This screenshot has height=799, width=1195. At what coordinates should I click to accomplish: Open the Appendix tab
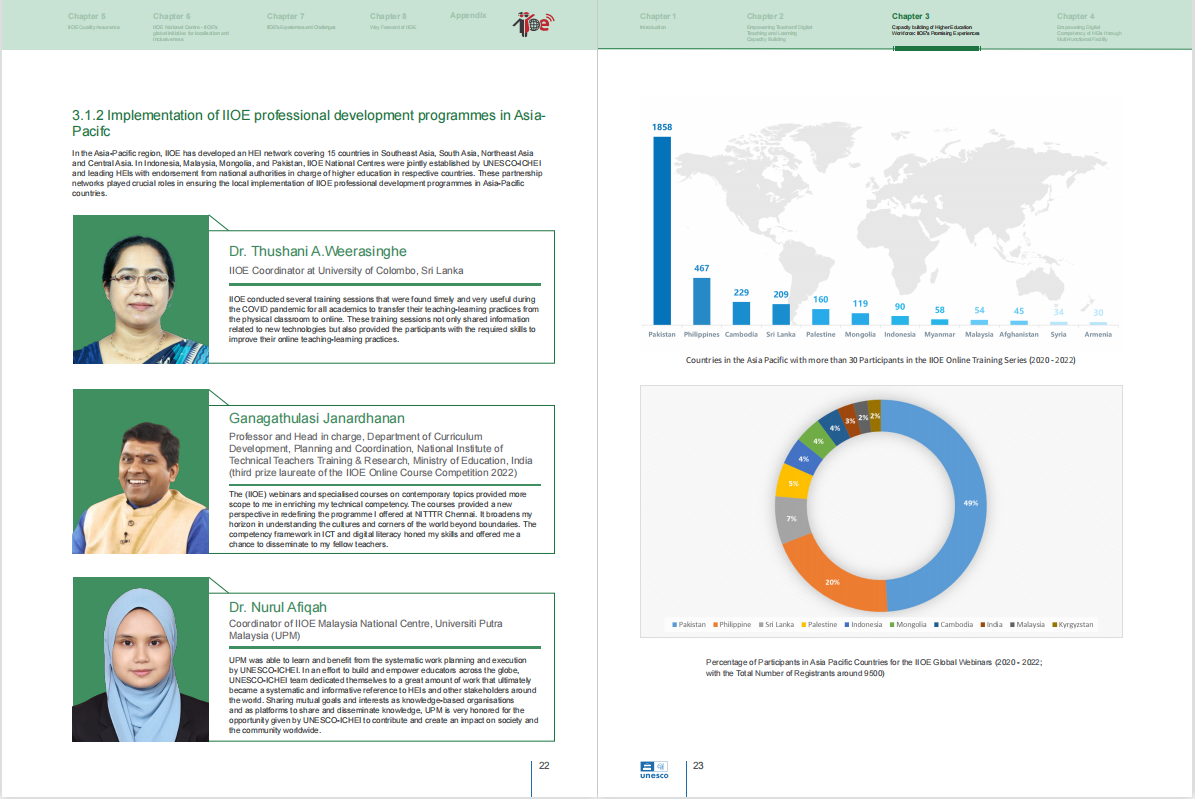pyautogui.click(x=468, y=16)
